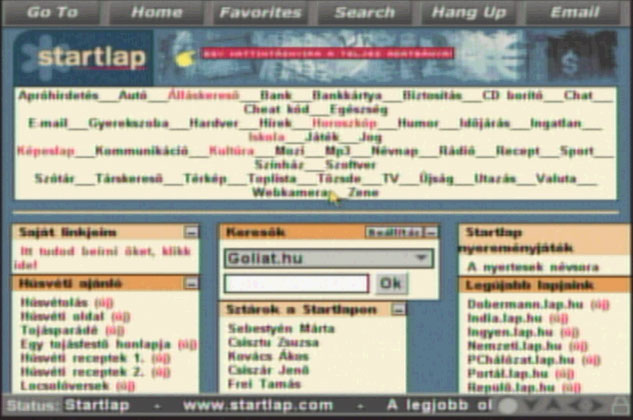Follow the Cheat kód link
This screenshot has height=420, width=633.
pyautogui.click(x=277, y=109)
